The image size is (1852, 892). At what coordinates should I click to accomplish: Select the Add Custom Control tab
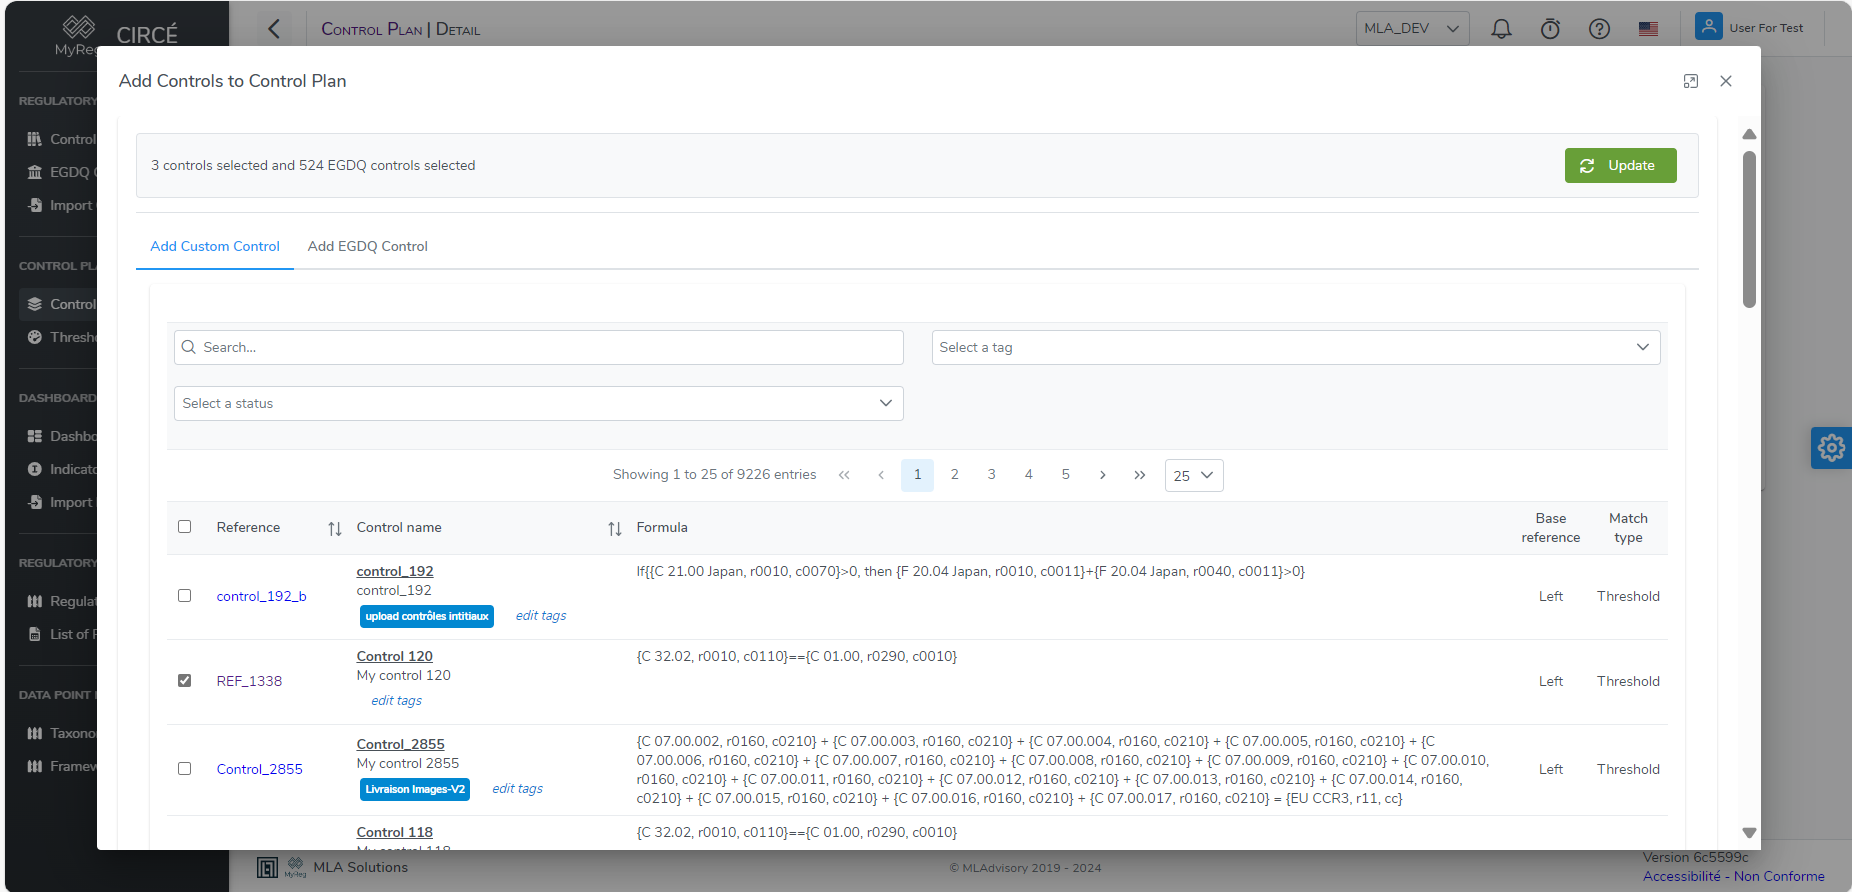click(215, 246)
